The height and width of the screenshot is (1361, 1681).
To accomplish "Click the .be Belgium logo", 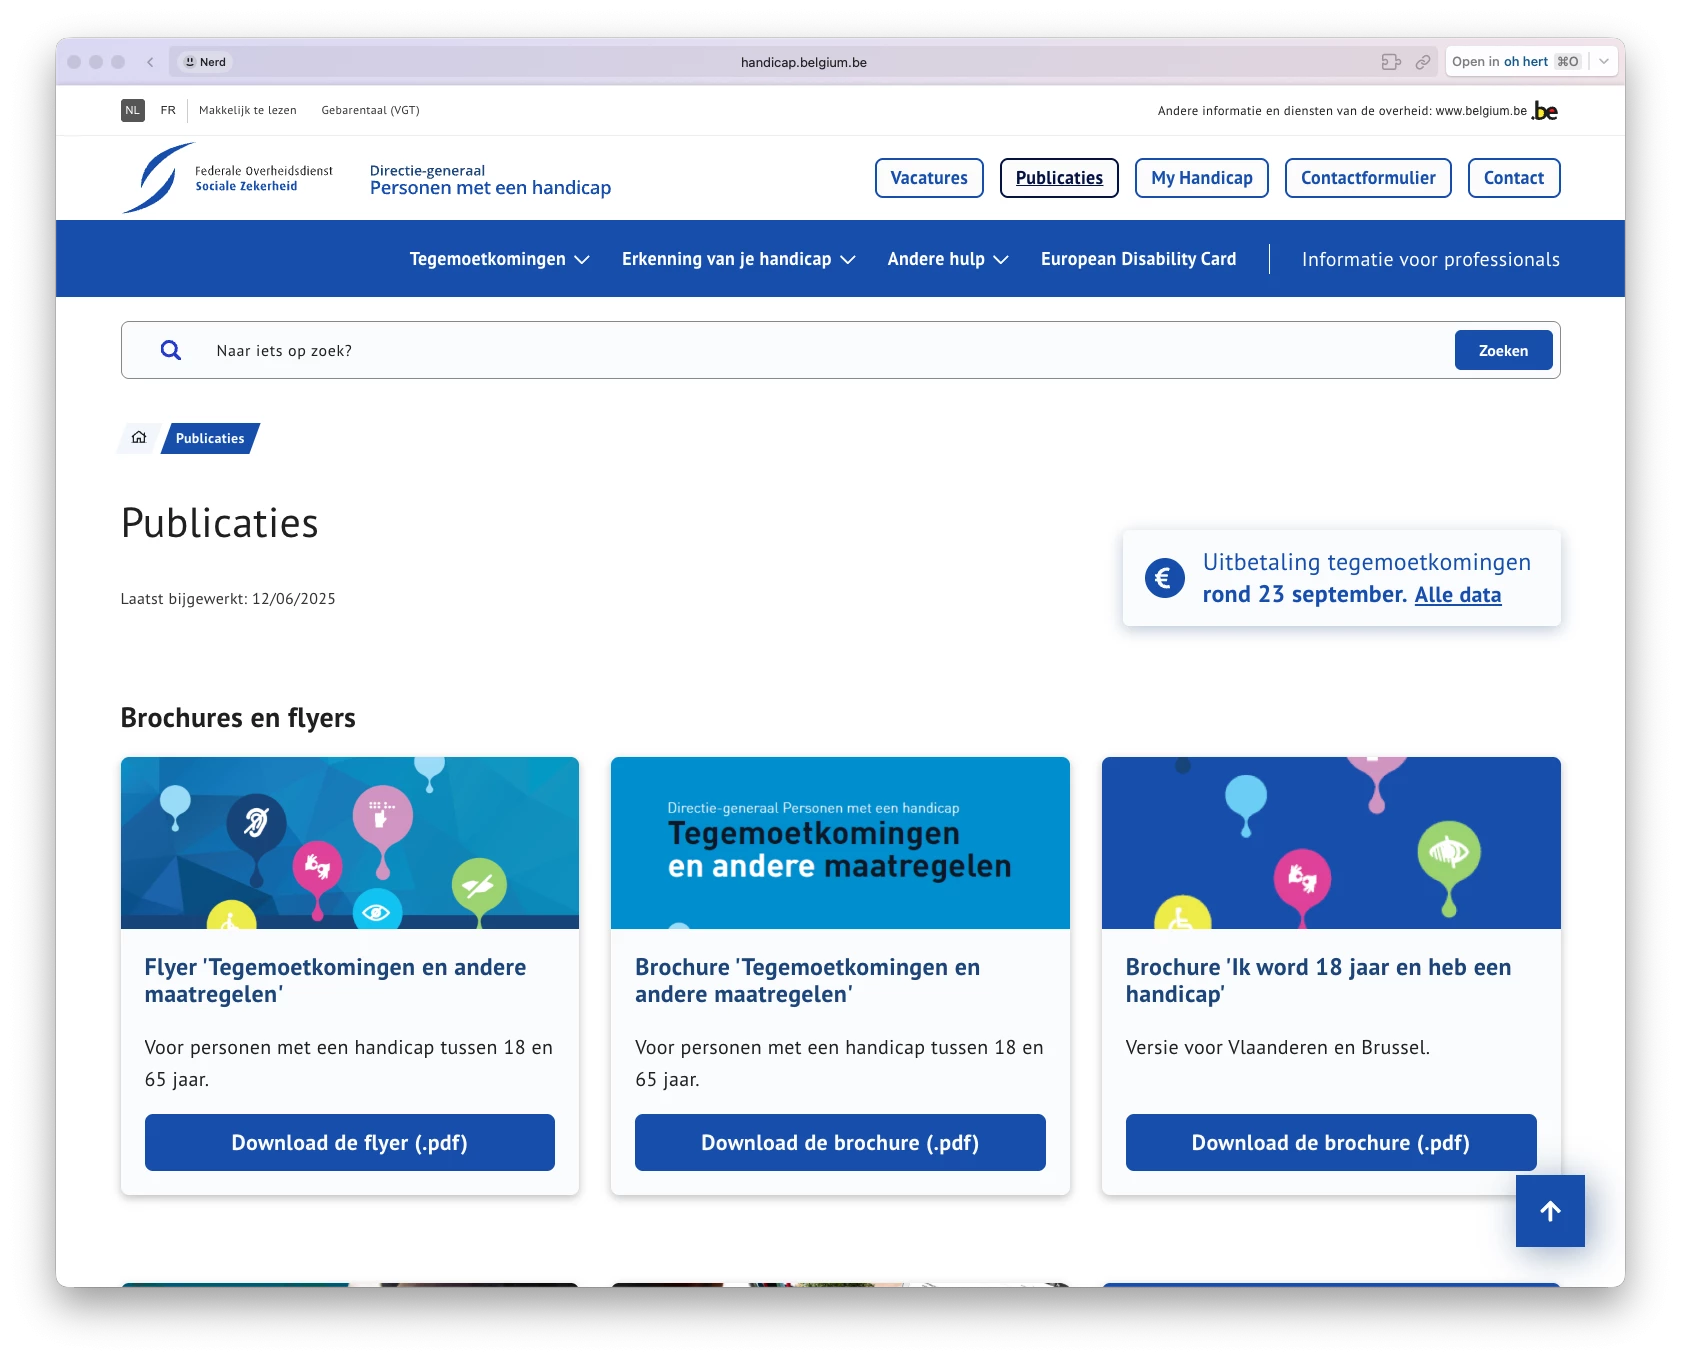I will [x=1544, y=111].
